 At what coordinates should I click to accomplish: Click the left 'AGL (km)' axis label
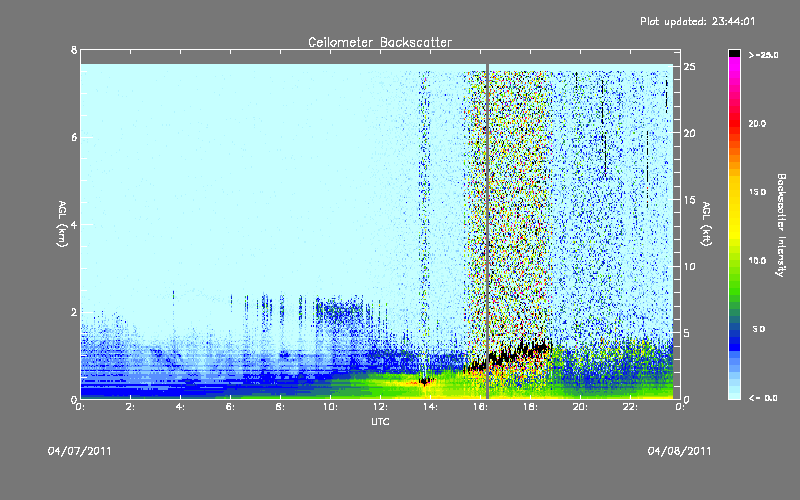62,224
